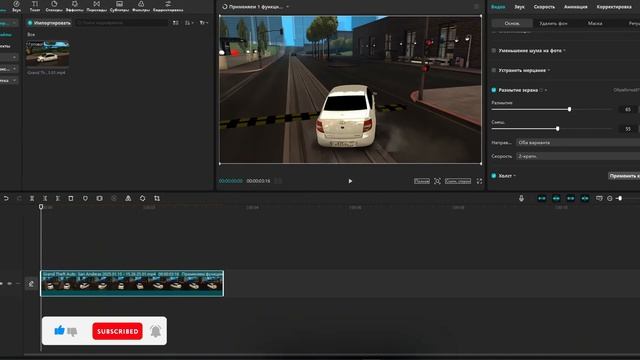This screenshot has width=640, height=360.
Task: Toggle clip linkage in timeline
Action: click(571, 198)
